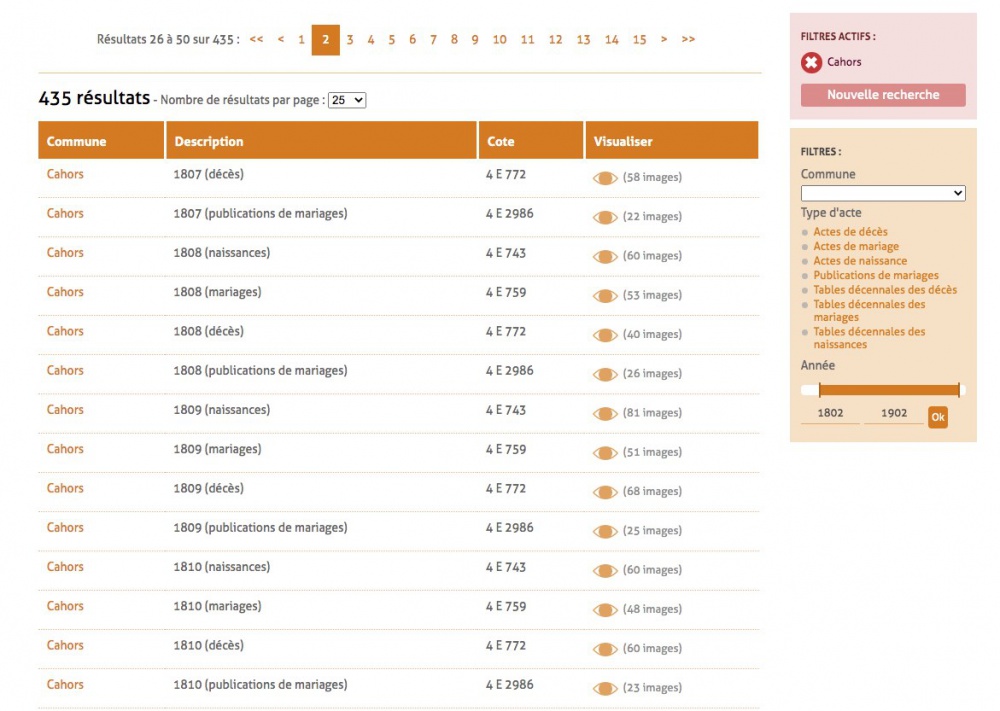Go to last page with >> link
The height and width of the screenshot is (711, 1000).
[688, 40]
